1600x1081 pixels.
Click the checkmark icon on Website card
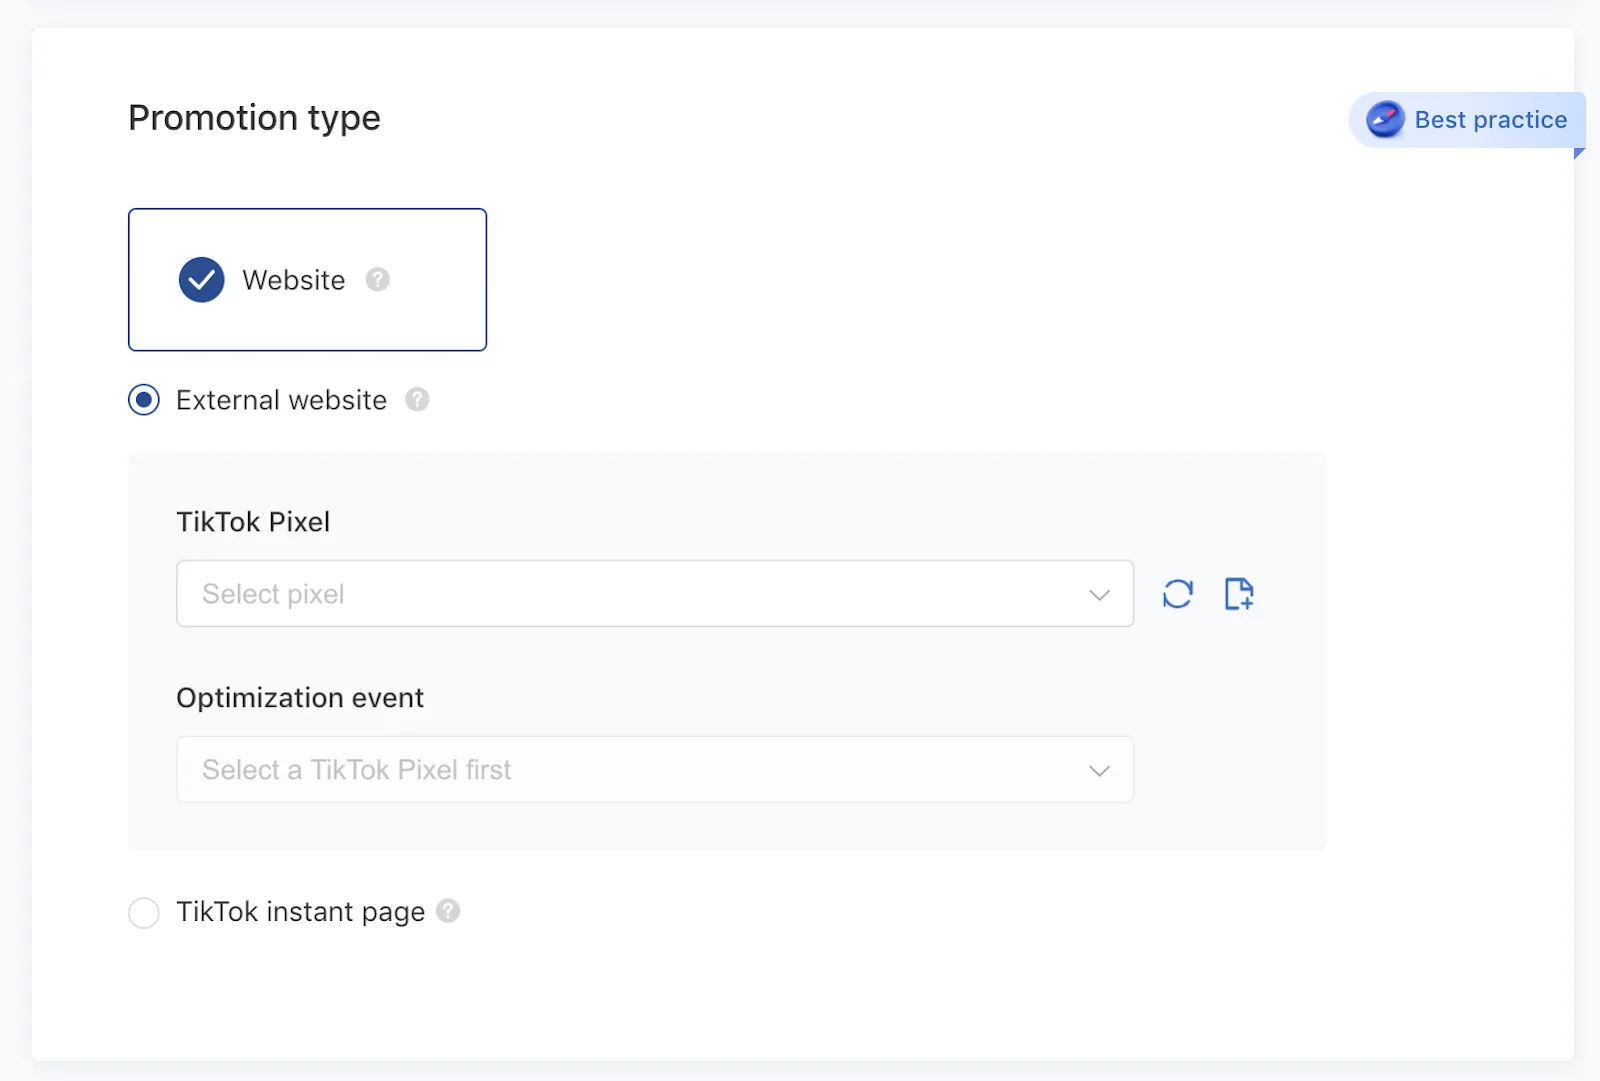click(x=201, y=279)
